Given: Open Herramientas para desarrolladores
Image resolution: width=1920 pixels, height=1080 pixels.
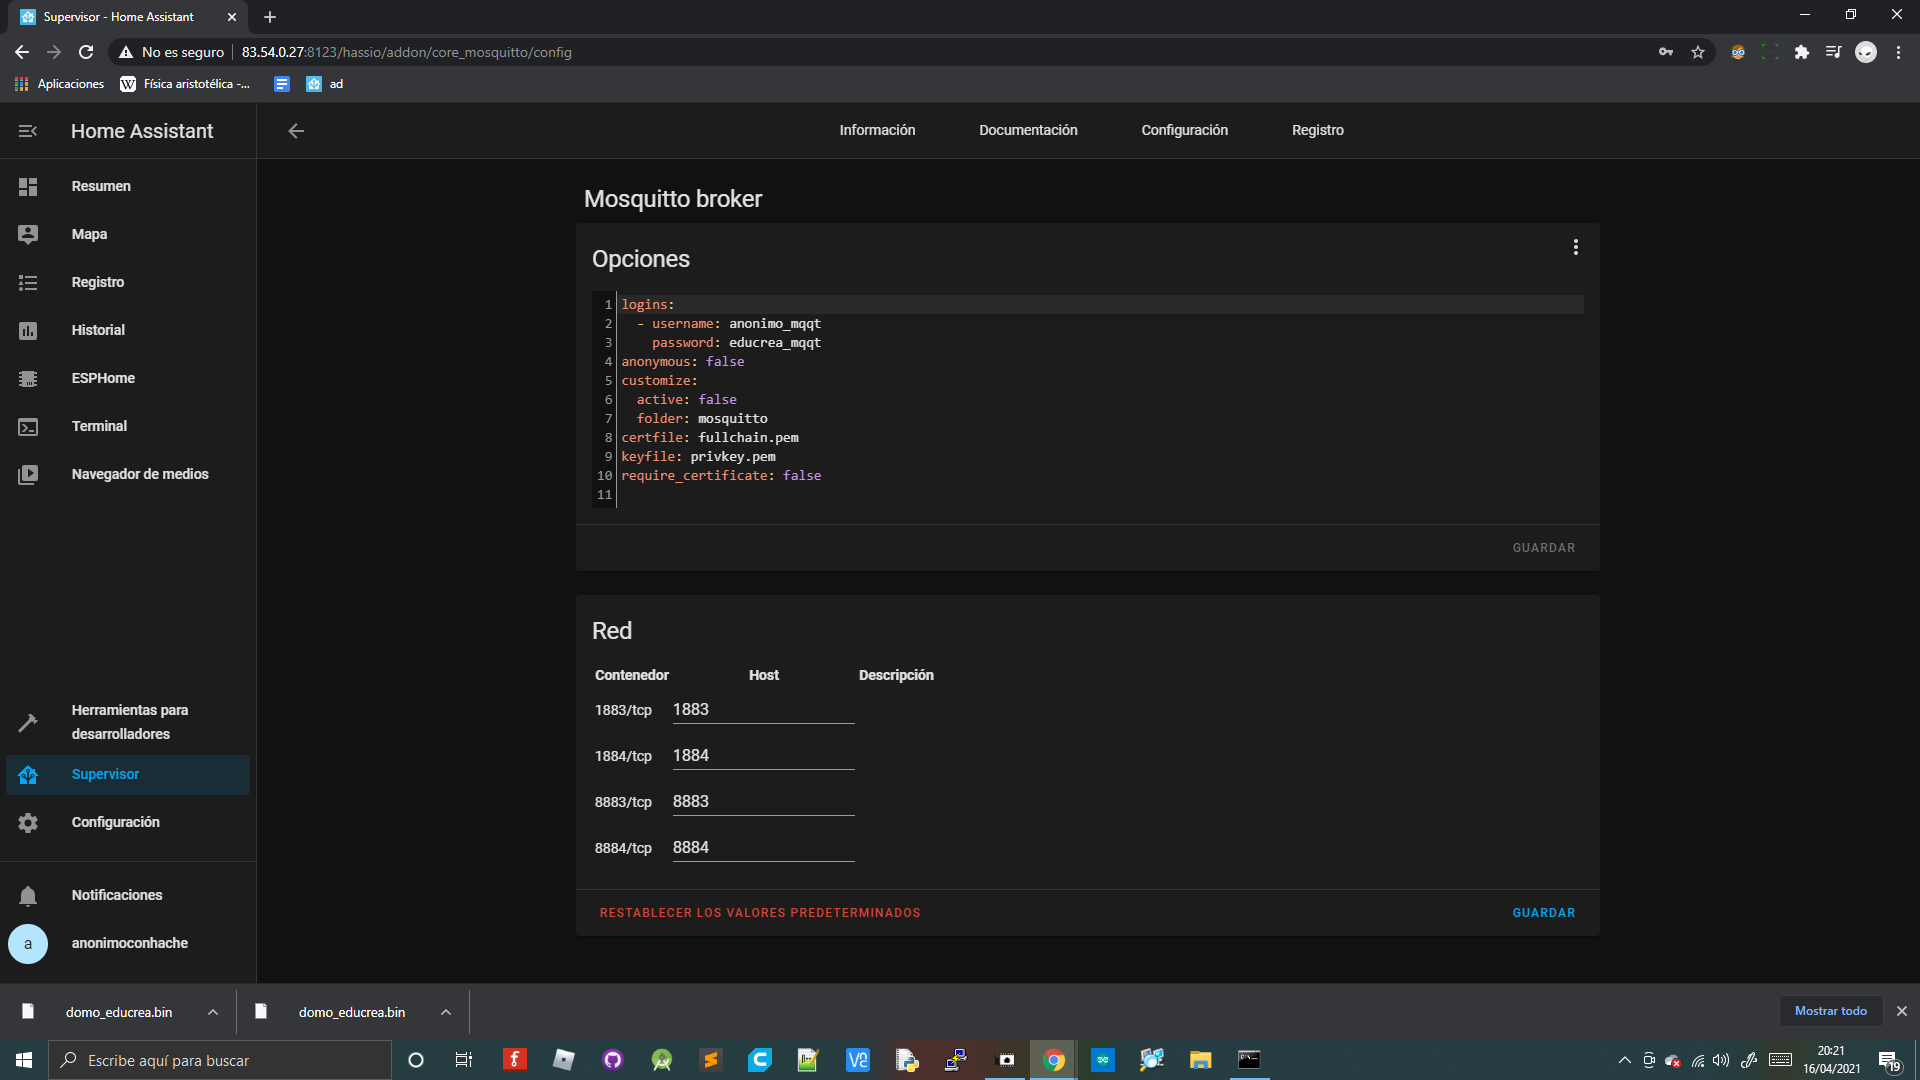Looking at the screenshot, I should (x=129, y=722).
